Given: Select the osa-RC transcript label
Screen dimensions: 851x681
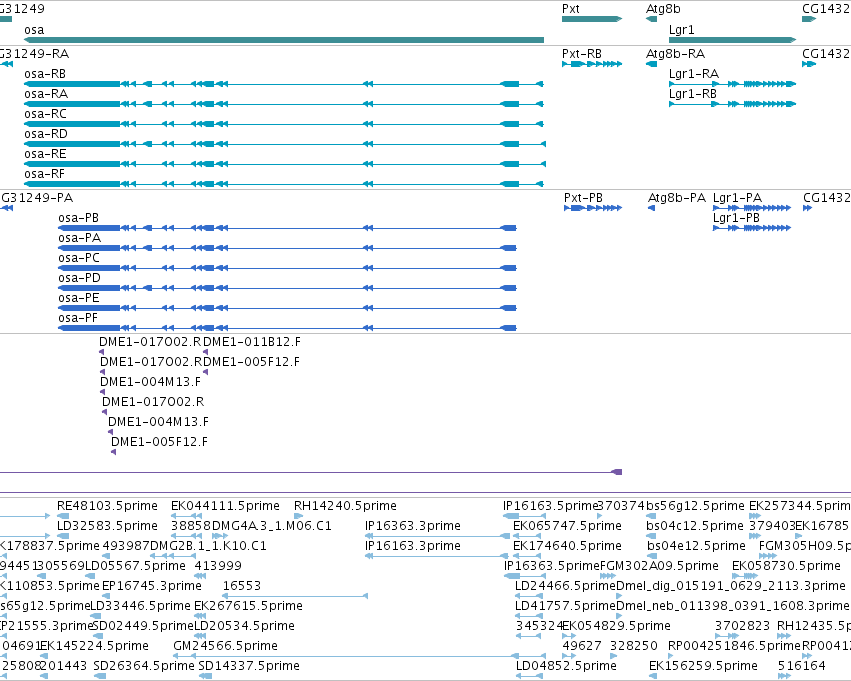Looking at the screenshot, I should pos(45,114).
